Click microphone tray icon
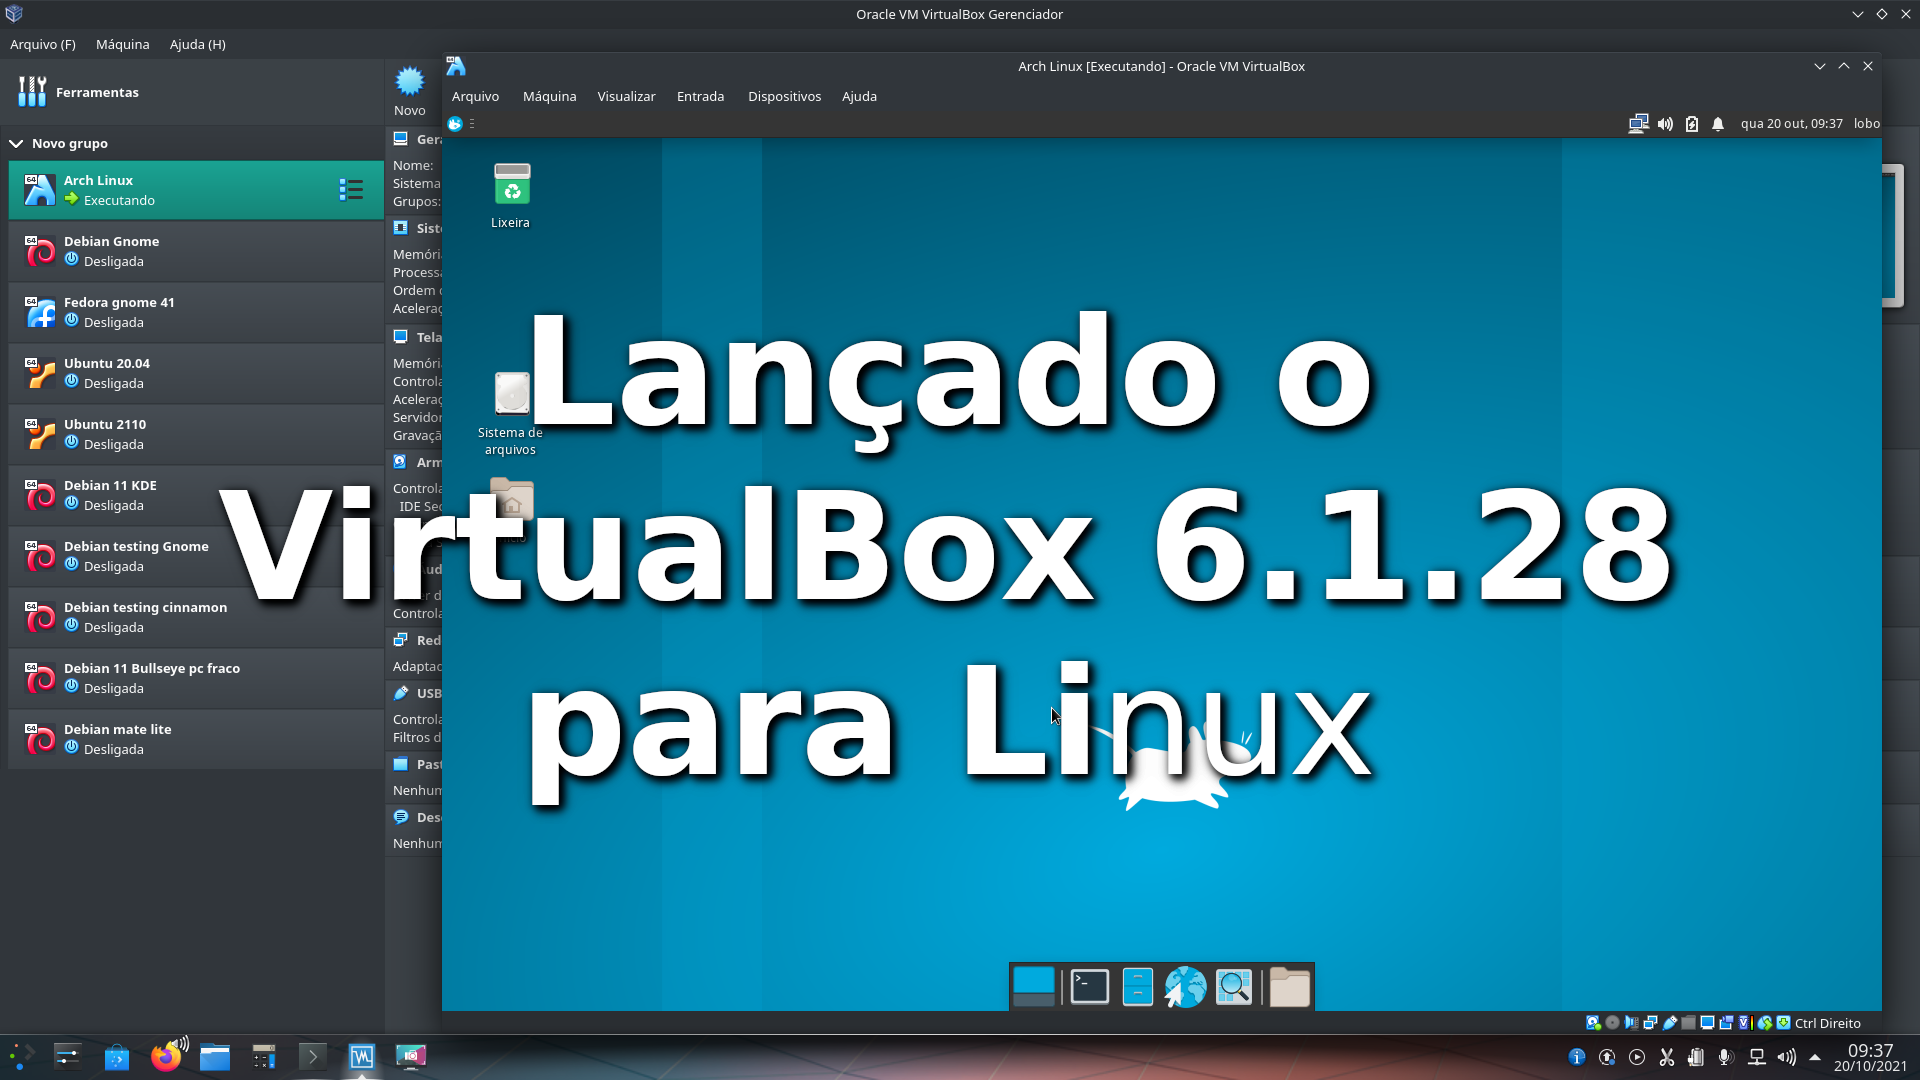 (1725, 1057)
